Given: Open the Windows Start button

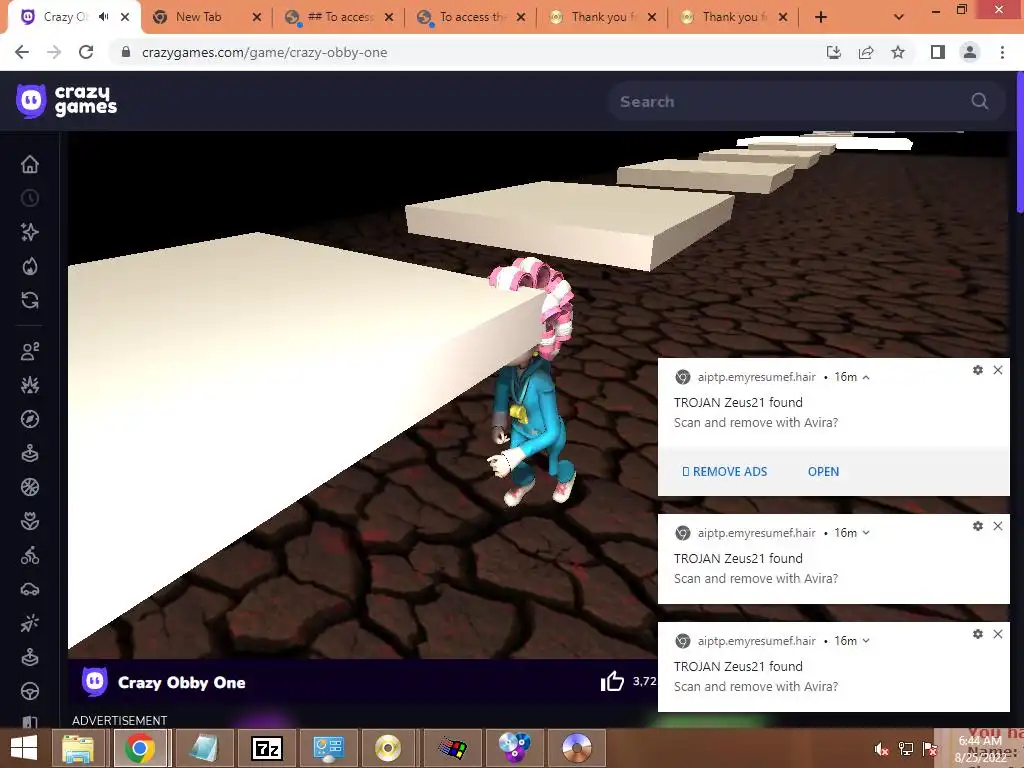Looking at the screenshot, I should [x=24, y=748].
